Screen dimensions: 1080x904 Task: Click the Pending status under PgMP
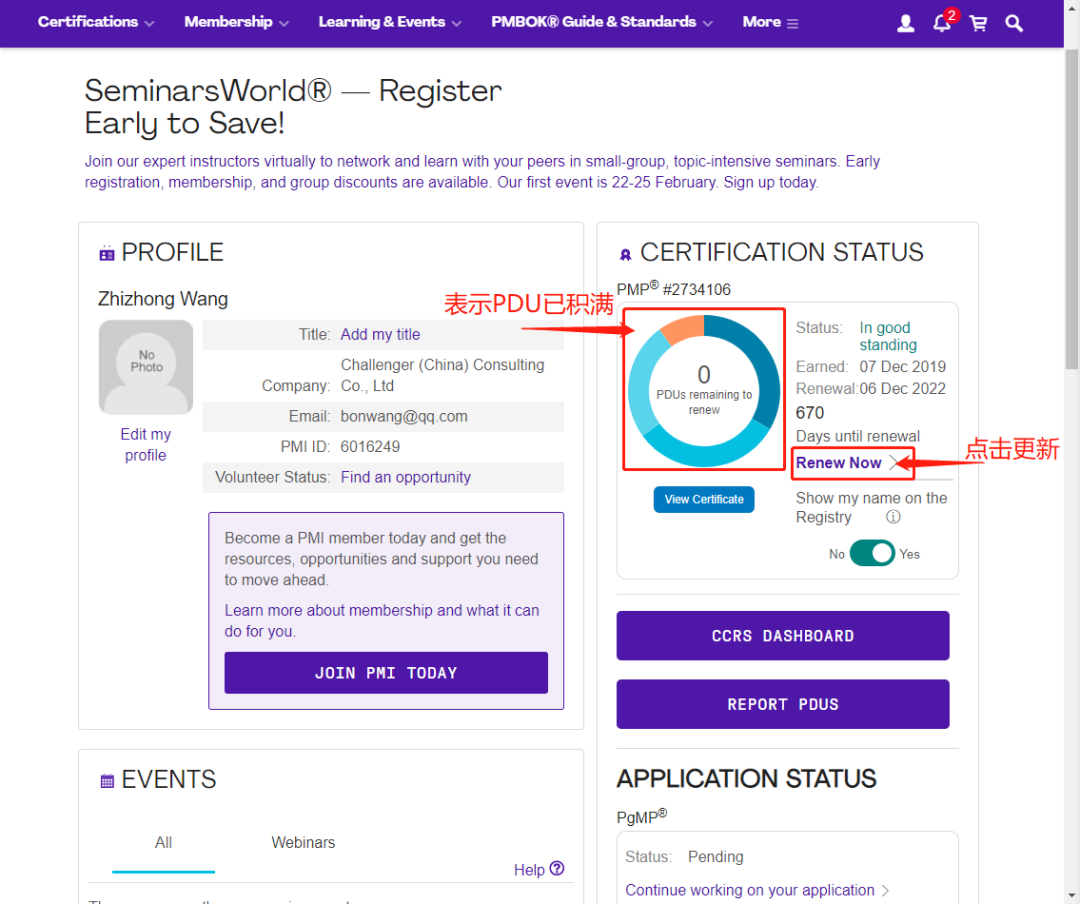(716, 856)
